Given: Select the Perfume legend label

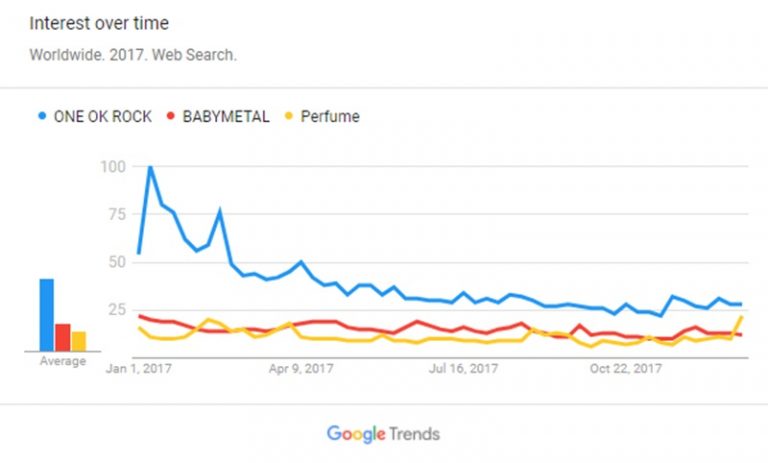Looking at the screenshot, I should click(330, 117).
